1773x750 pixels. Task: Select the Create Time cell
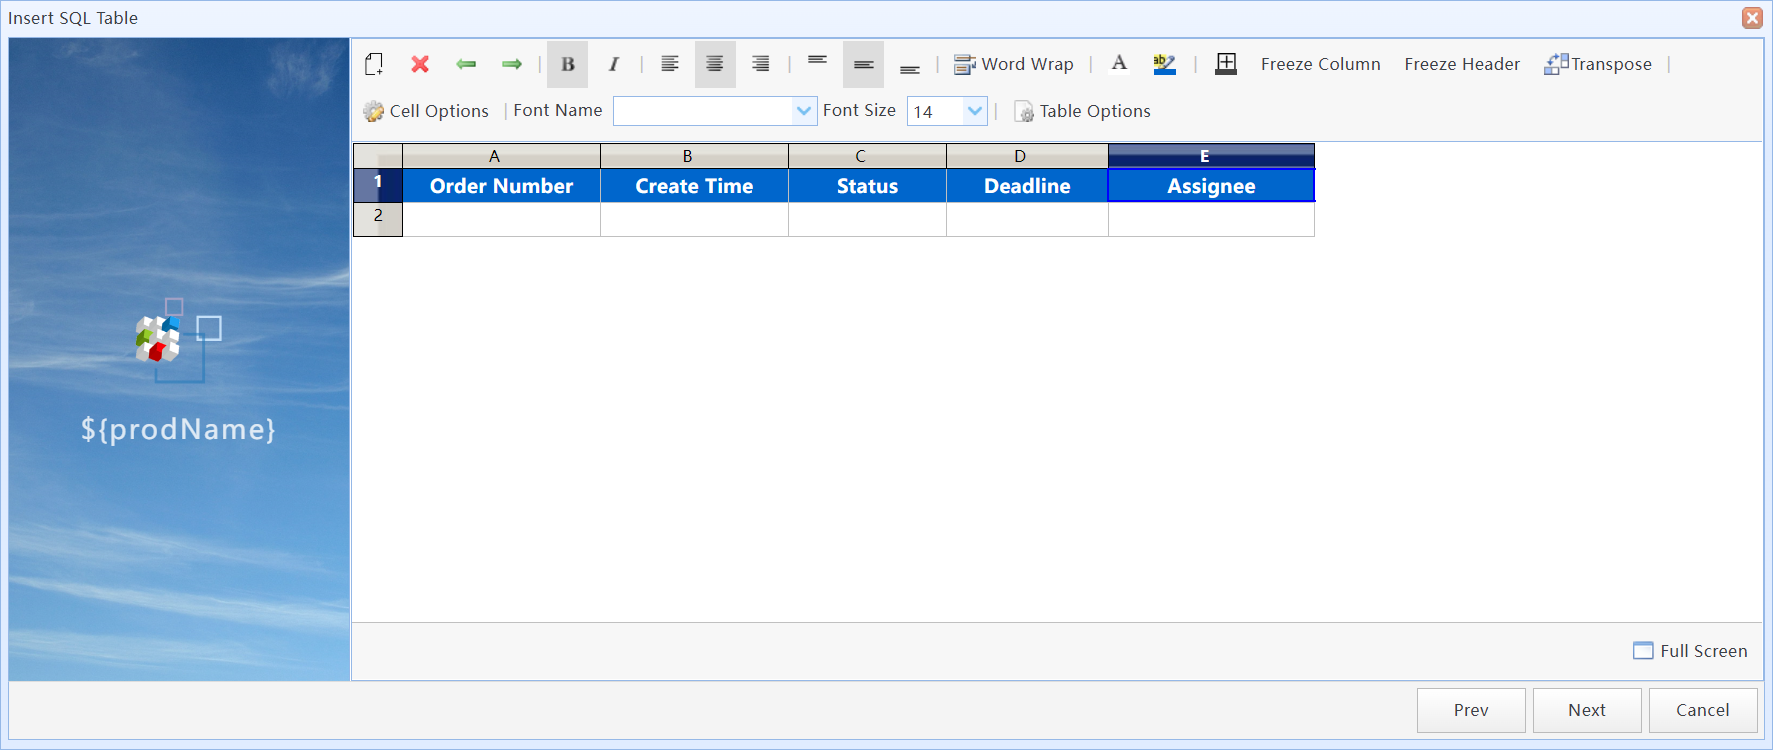click(694, 185)
